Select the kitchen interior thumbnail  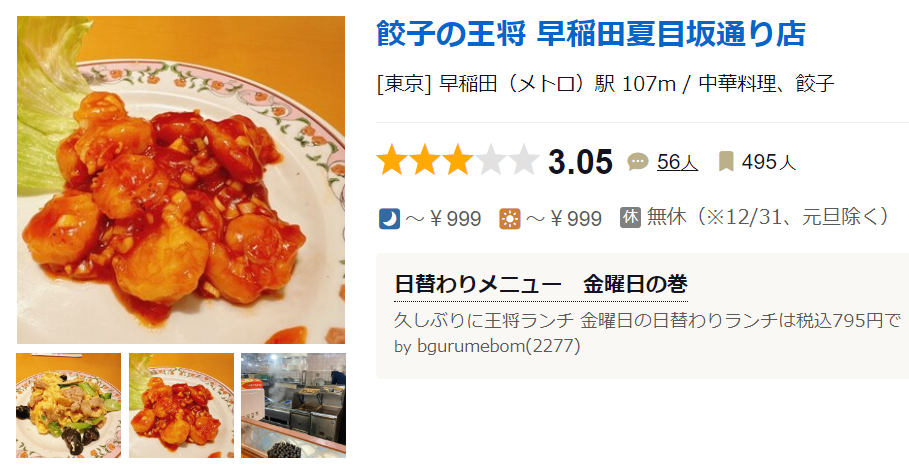[293, 405]
